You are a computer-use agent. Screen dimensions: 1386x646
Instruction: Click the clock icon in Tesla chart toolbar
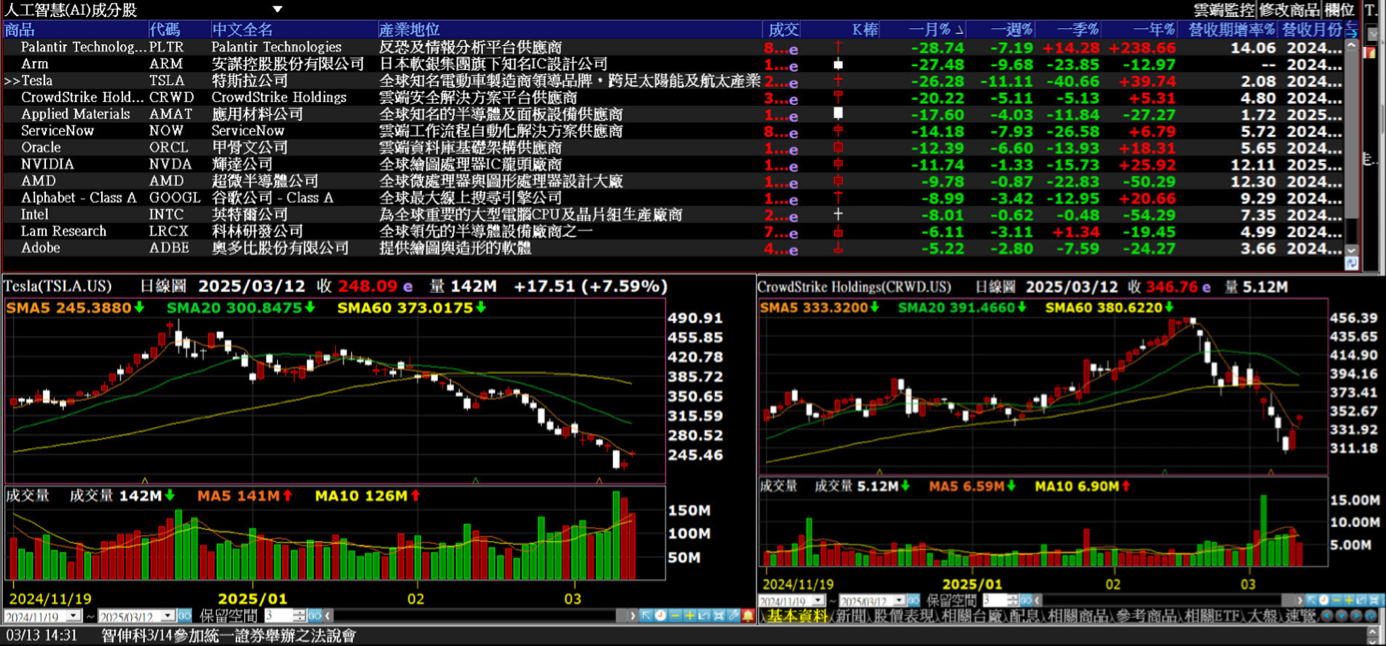660,615
